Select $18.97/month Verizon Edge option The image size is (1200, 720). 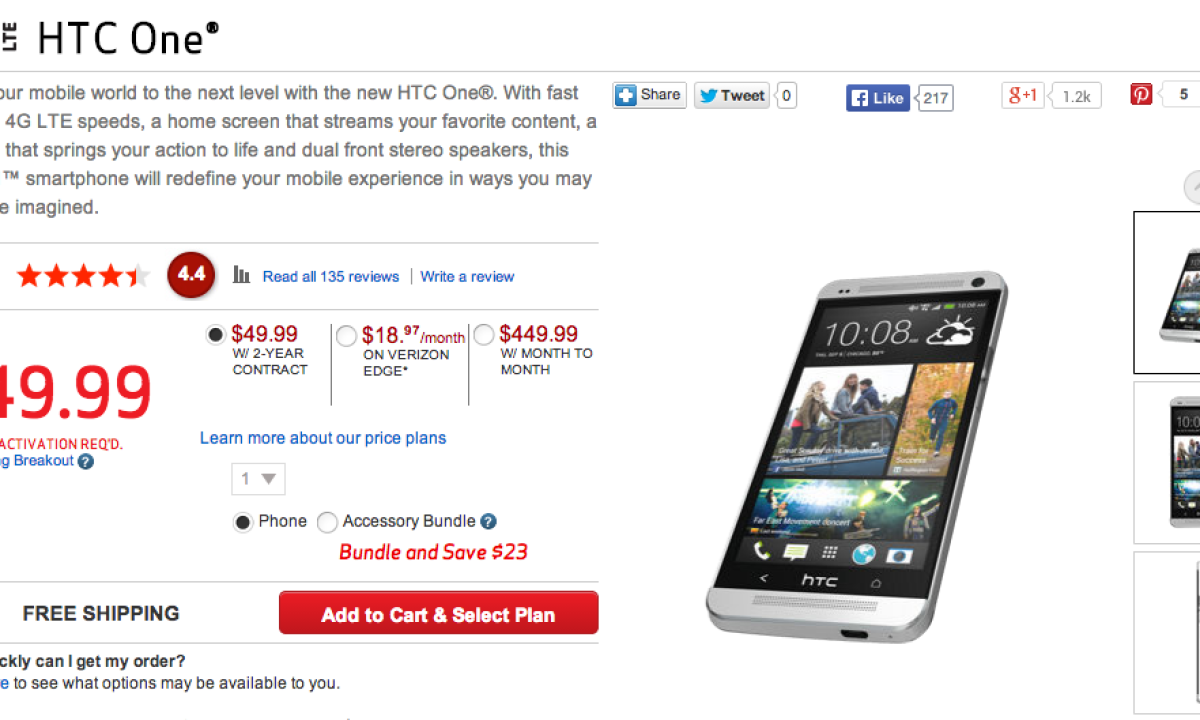pos(346,337)
